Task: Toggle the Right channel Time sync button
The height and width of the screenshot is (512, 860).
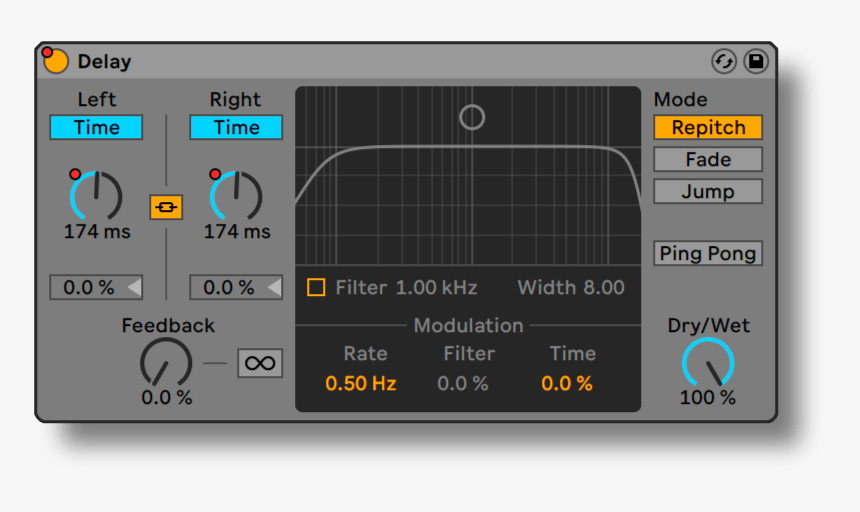Action: click(236, 127)
